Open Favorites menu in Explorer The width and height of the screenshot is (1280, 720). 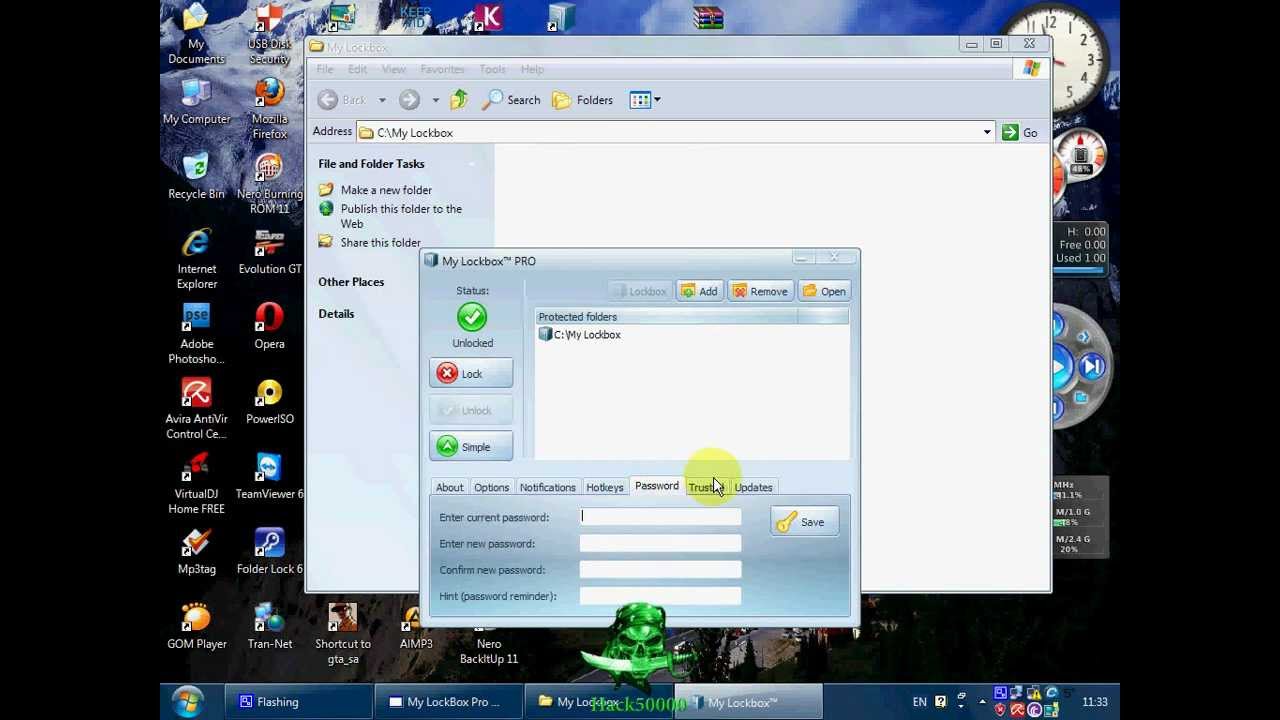[442, 69]
